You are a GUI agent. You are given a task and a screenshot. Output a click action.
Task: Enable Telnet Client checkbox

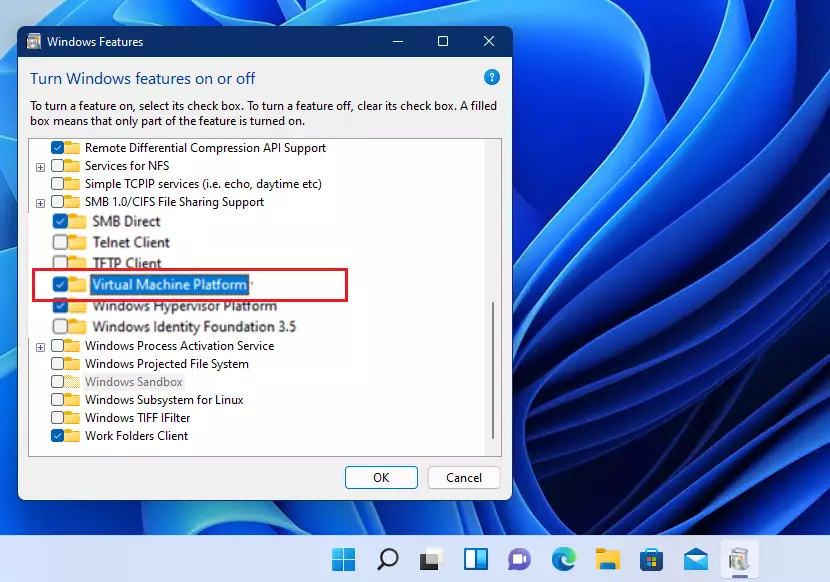tap(60, 242)
